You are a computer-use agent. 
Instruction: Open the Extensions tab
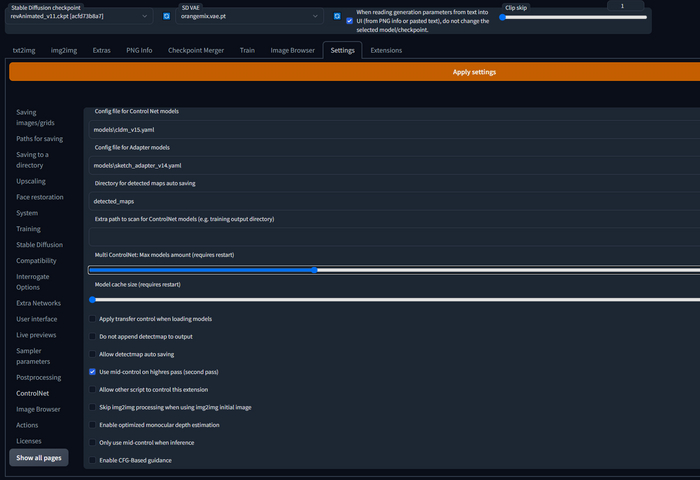[386, 49]
